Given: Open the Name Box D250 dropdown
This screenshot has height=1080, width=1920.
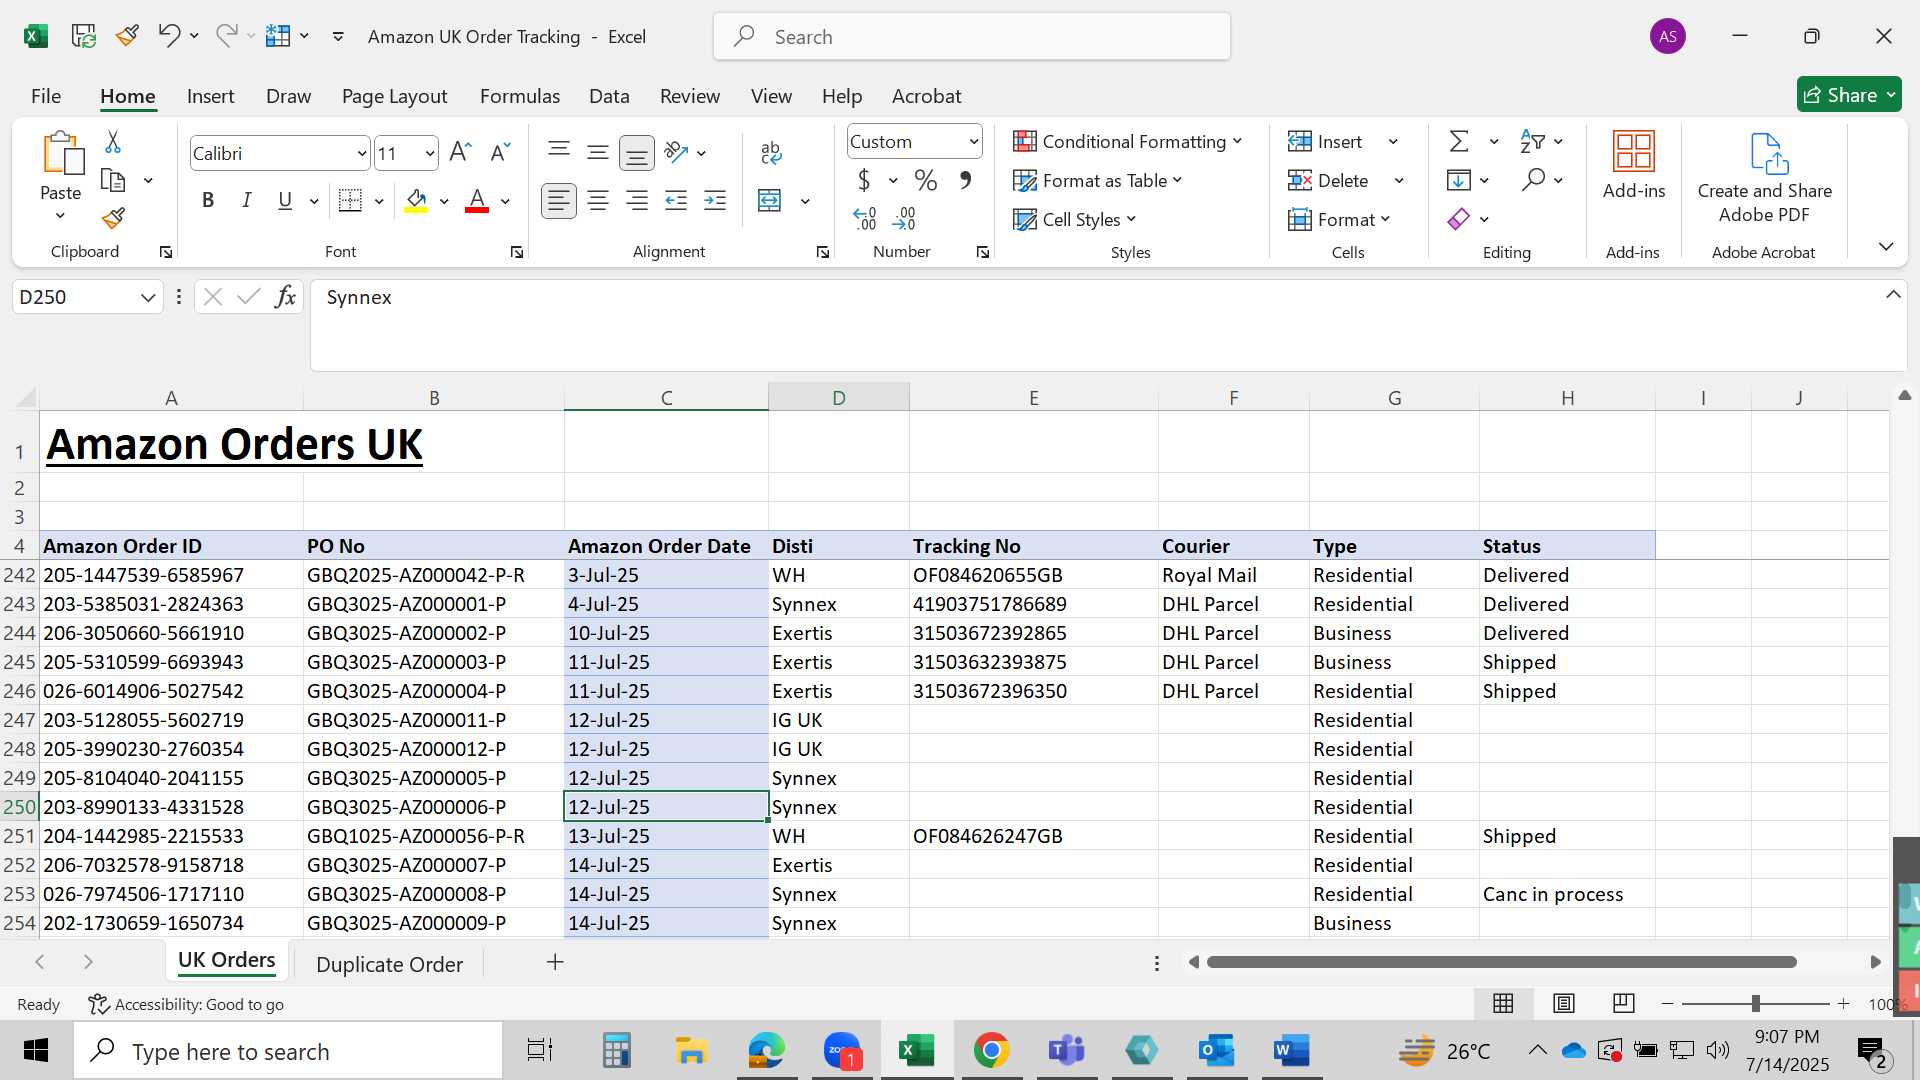Looking at the screenshot, I should [x=148, y=297].
